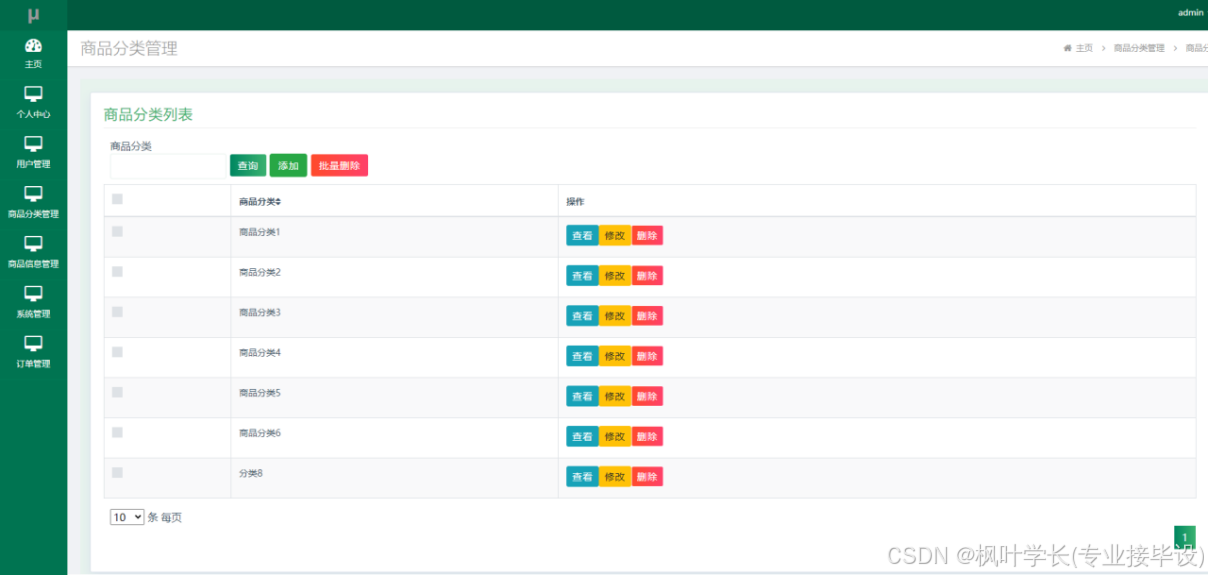
Task: Open the 商品分类管理 monitor icon
Action: [x=33, y=194]
